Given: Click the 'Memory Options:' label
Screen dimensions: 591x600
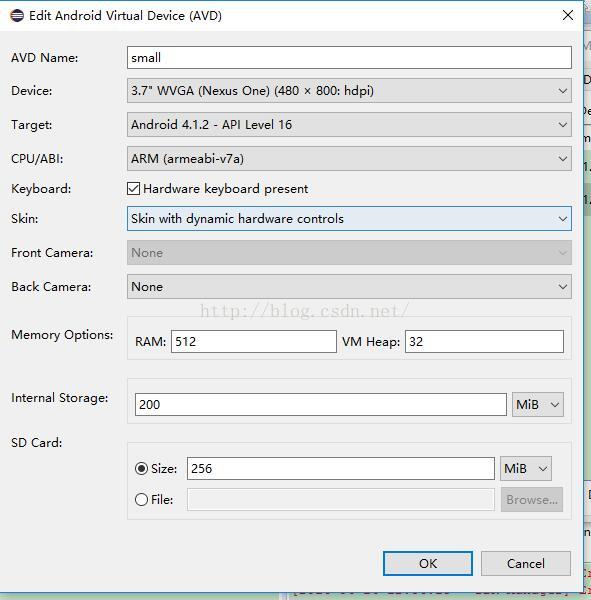Looking at the screenshot, I should pos(62,335).
